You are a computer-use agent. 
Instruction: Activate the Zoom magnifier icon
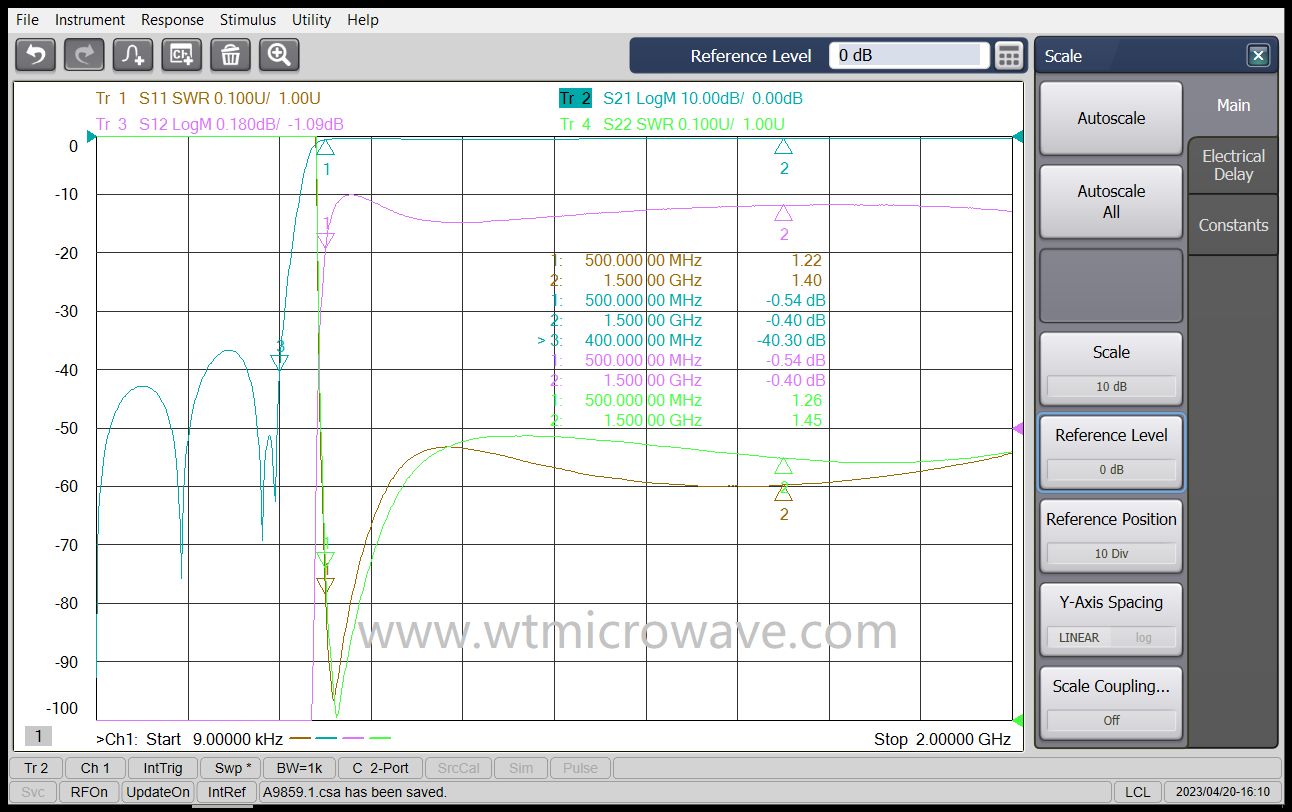tap(279, 55)
